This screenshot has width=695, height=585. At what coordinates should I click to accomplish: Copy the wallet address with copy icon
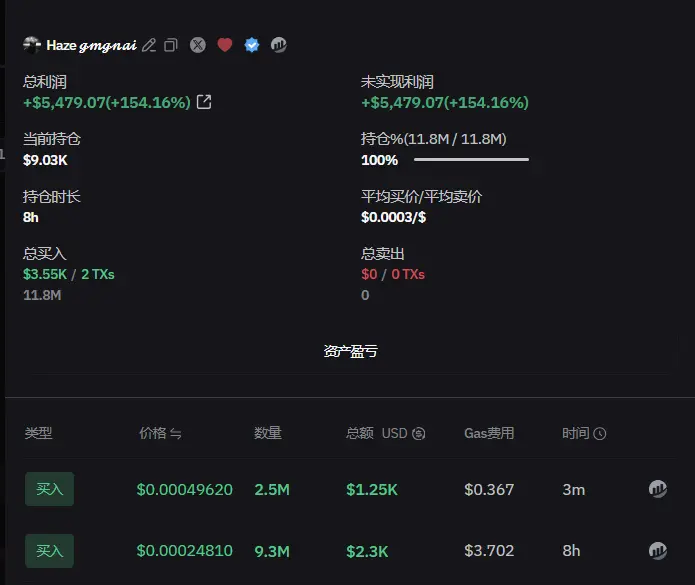click(x=171, y=45)
